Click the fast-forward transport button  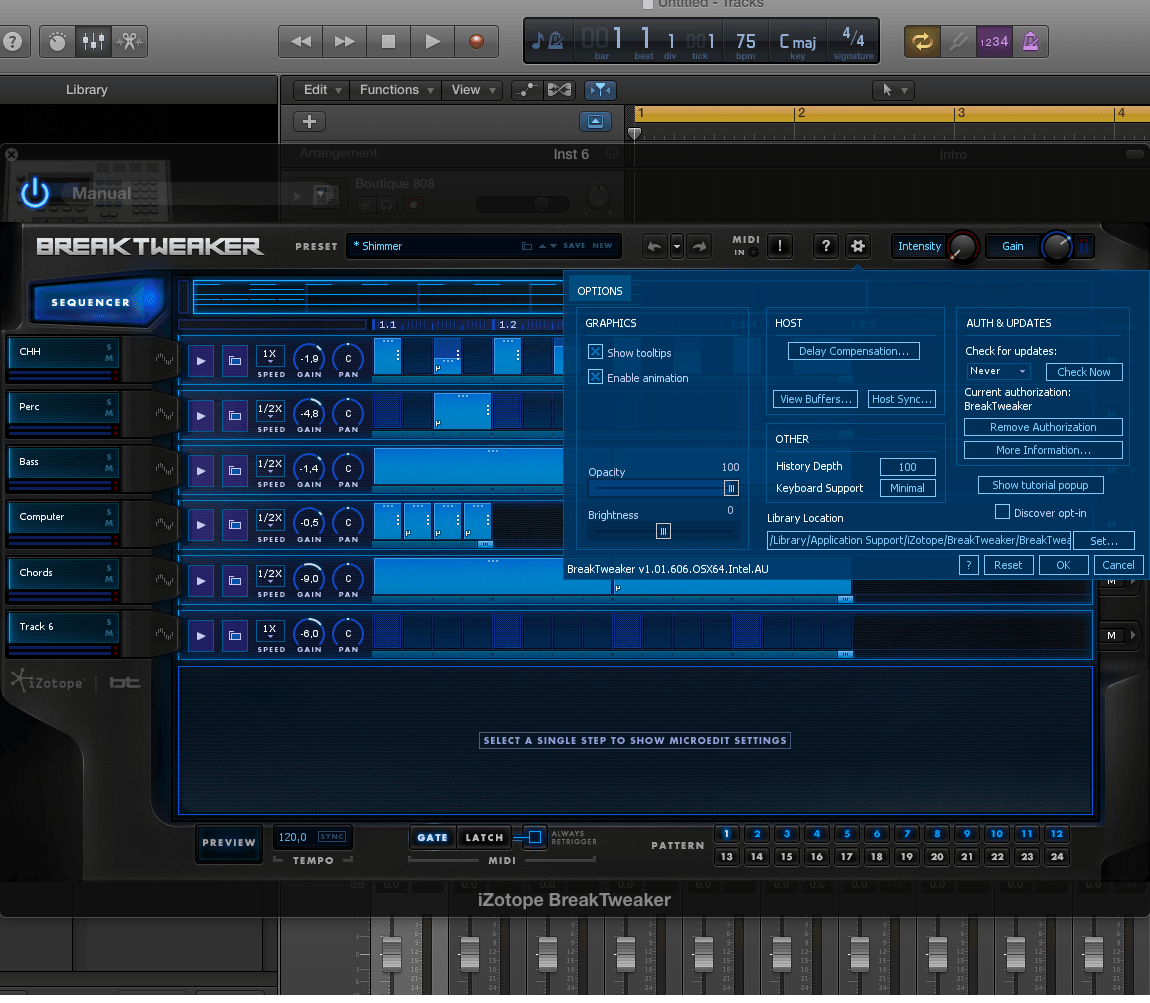345,42
